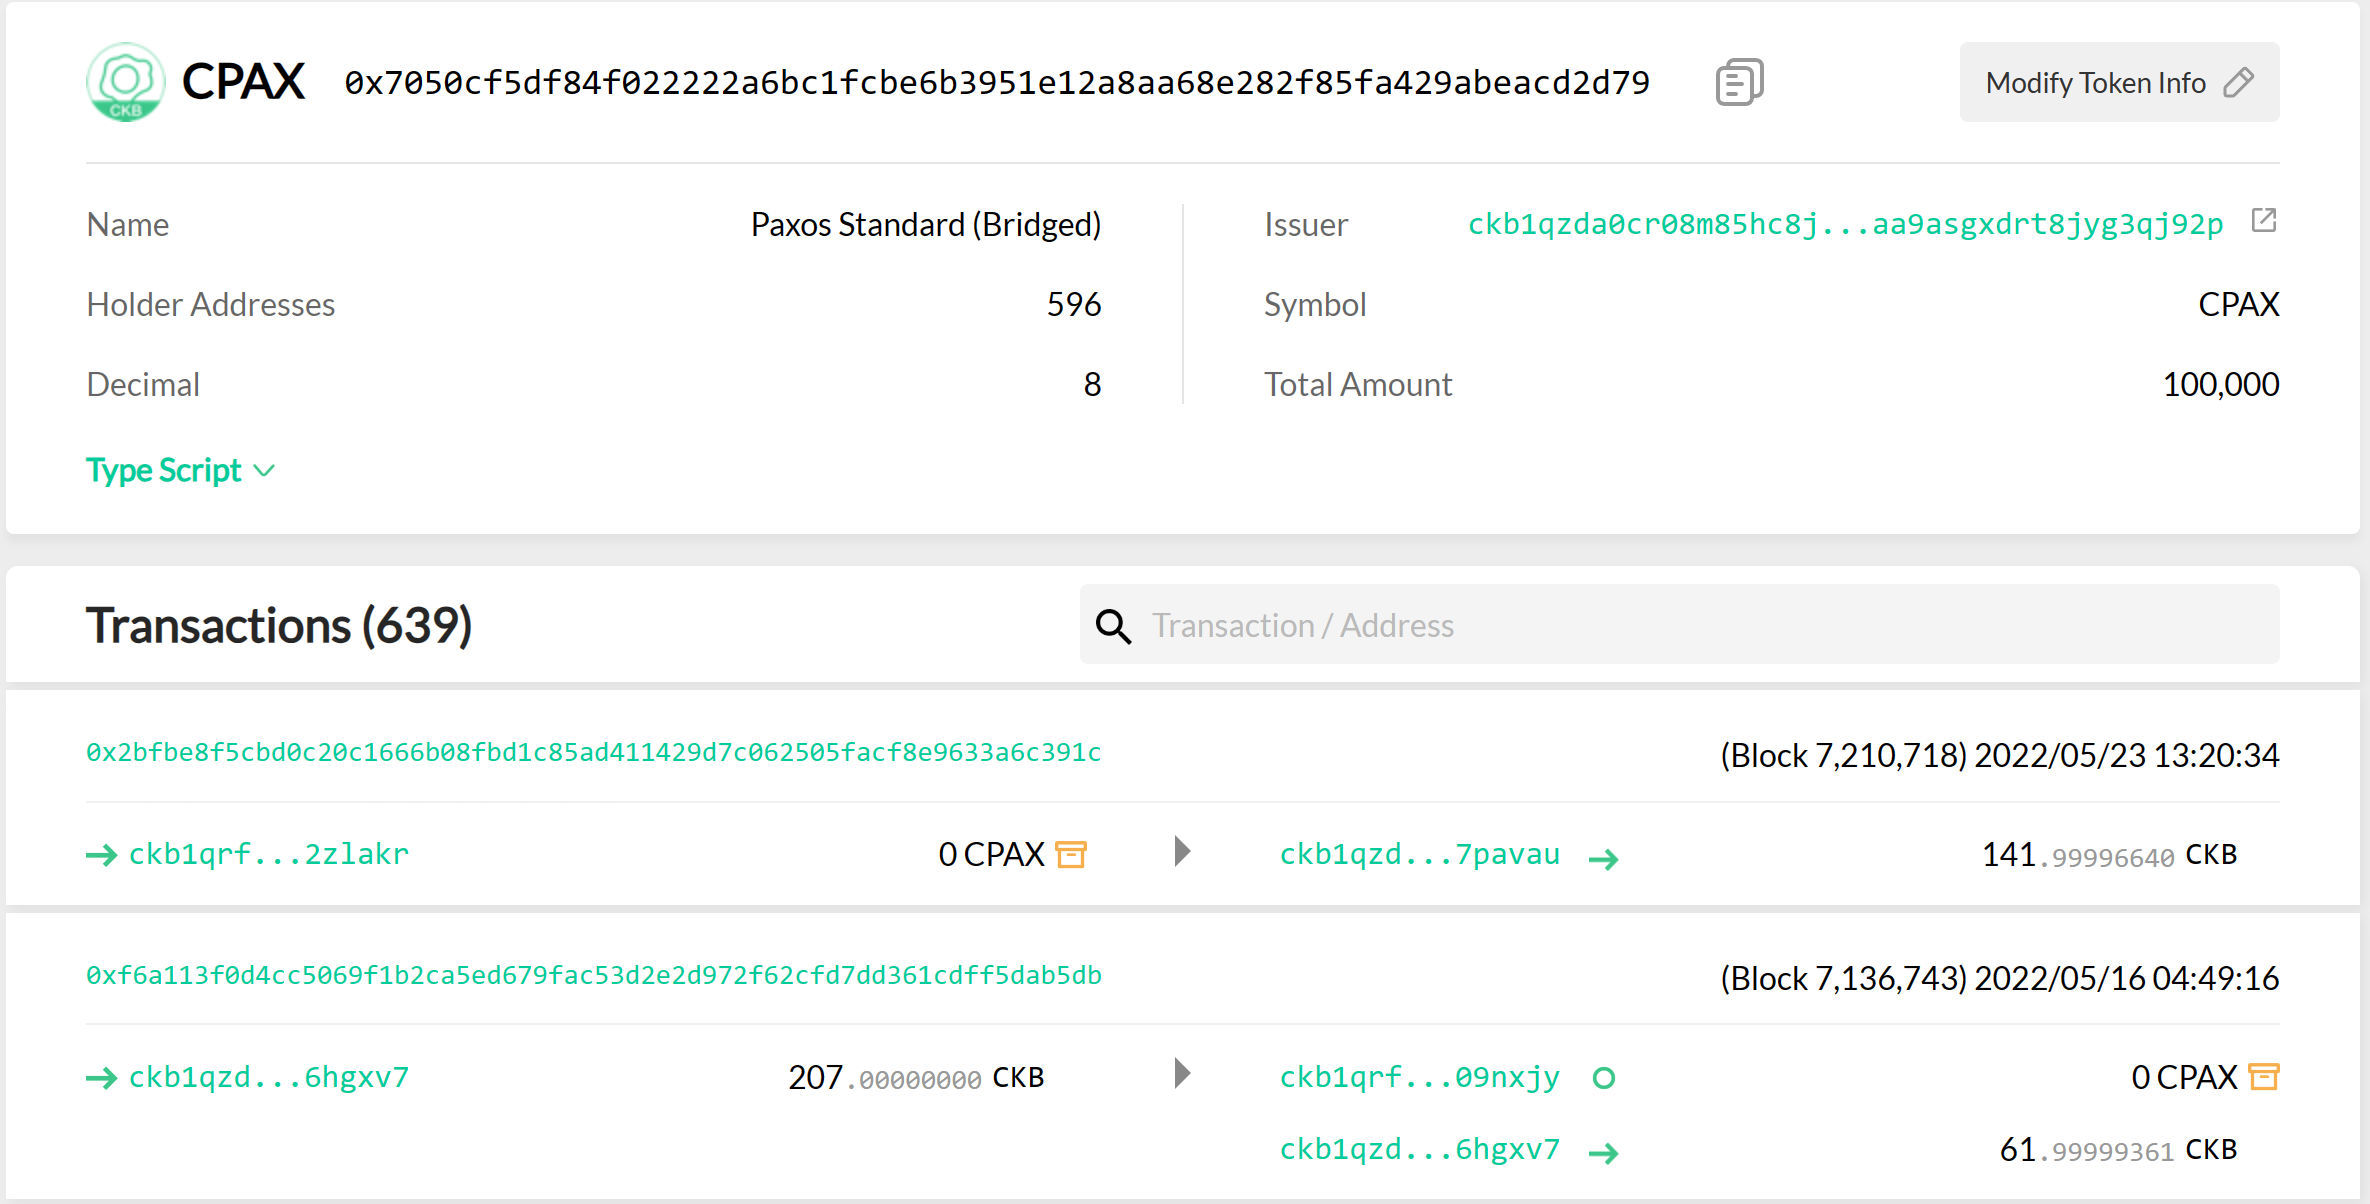Click the arrow after ckb1qzd...7pavau output
The width and height of the screenshot is (2370, 1204).
(x=1604, y=859)
